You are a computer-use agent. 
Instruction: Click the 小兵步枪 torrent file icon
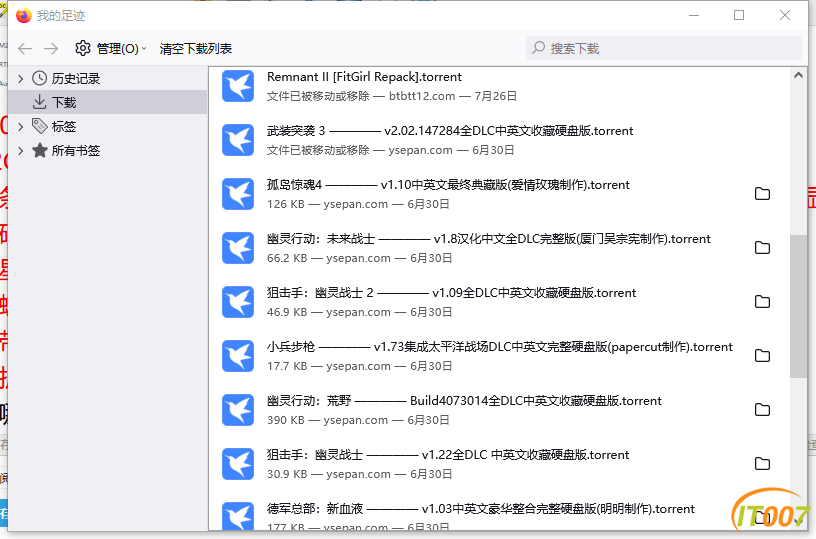pyautogui.click(x=238, y=356)
